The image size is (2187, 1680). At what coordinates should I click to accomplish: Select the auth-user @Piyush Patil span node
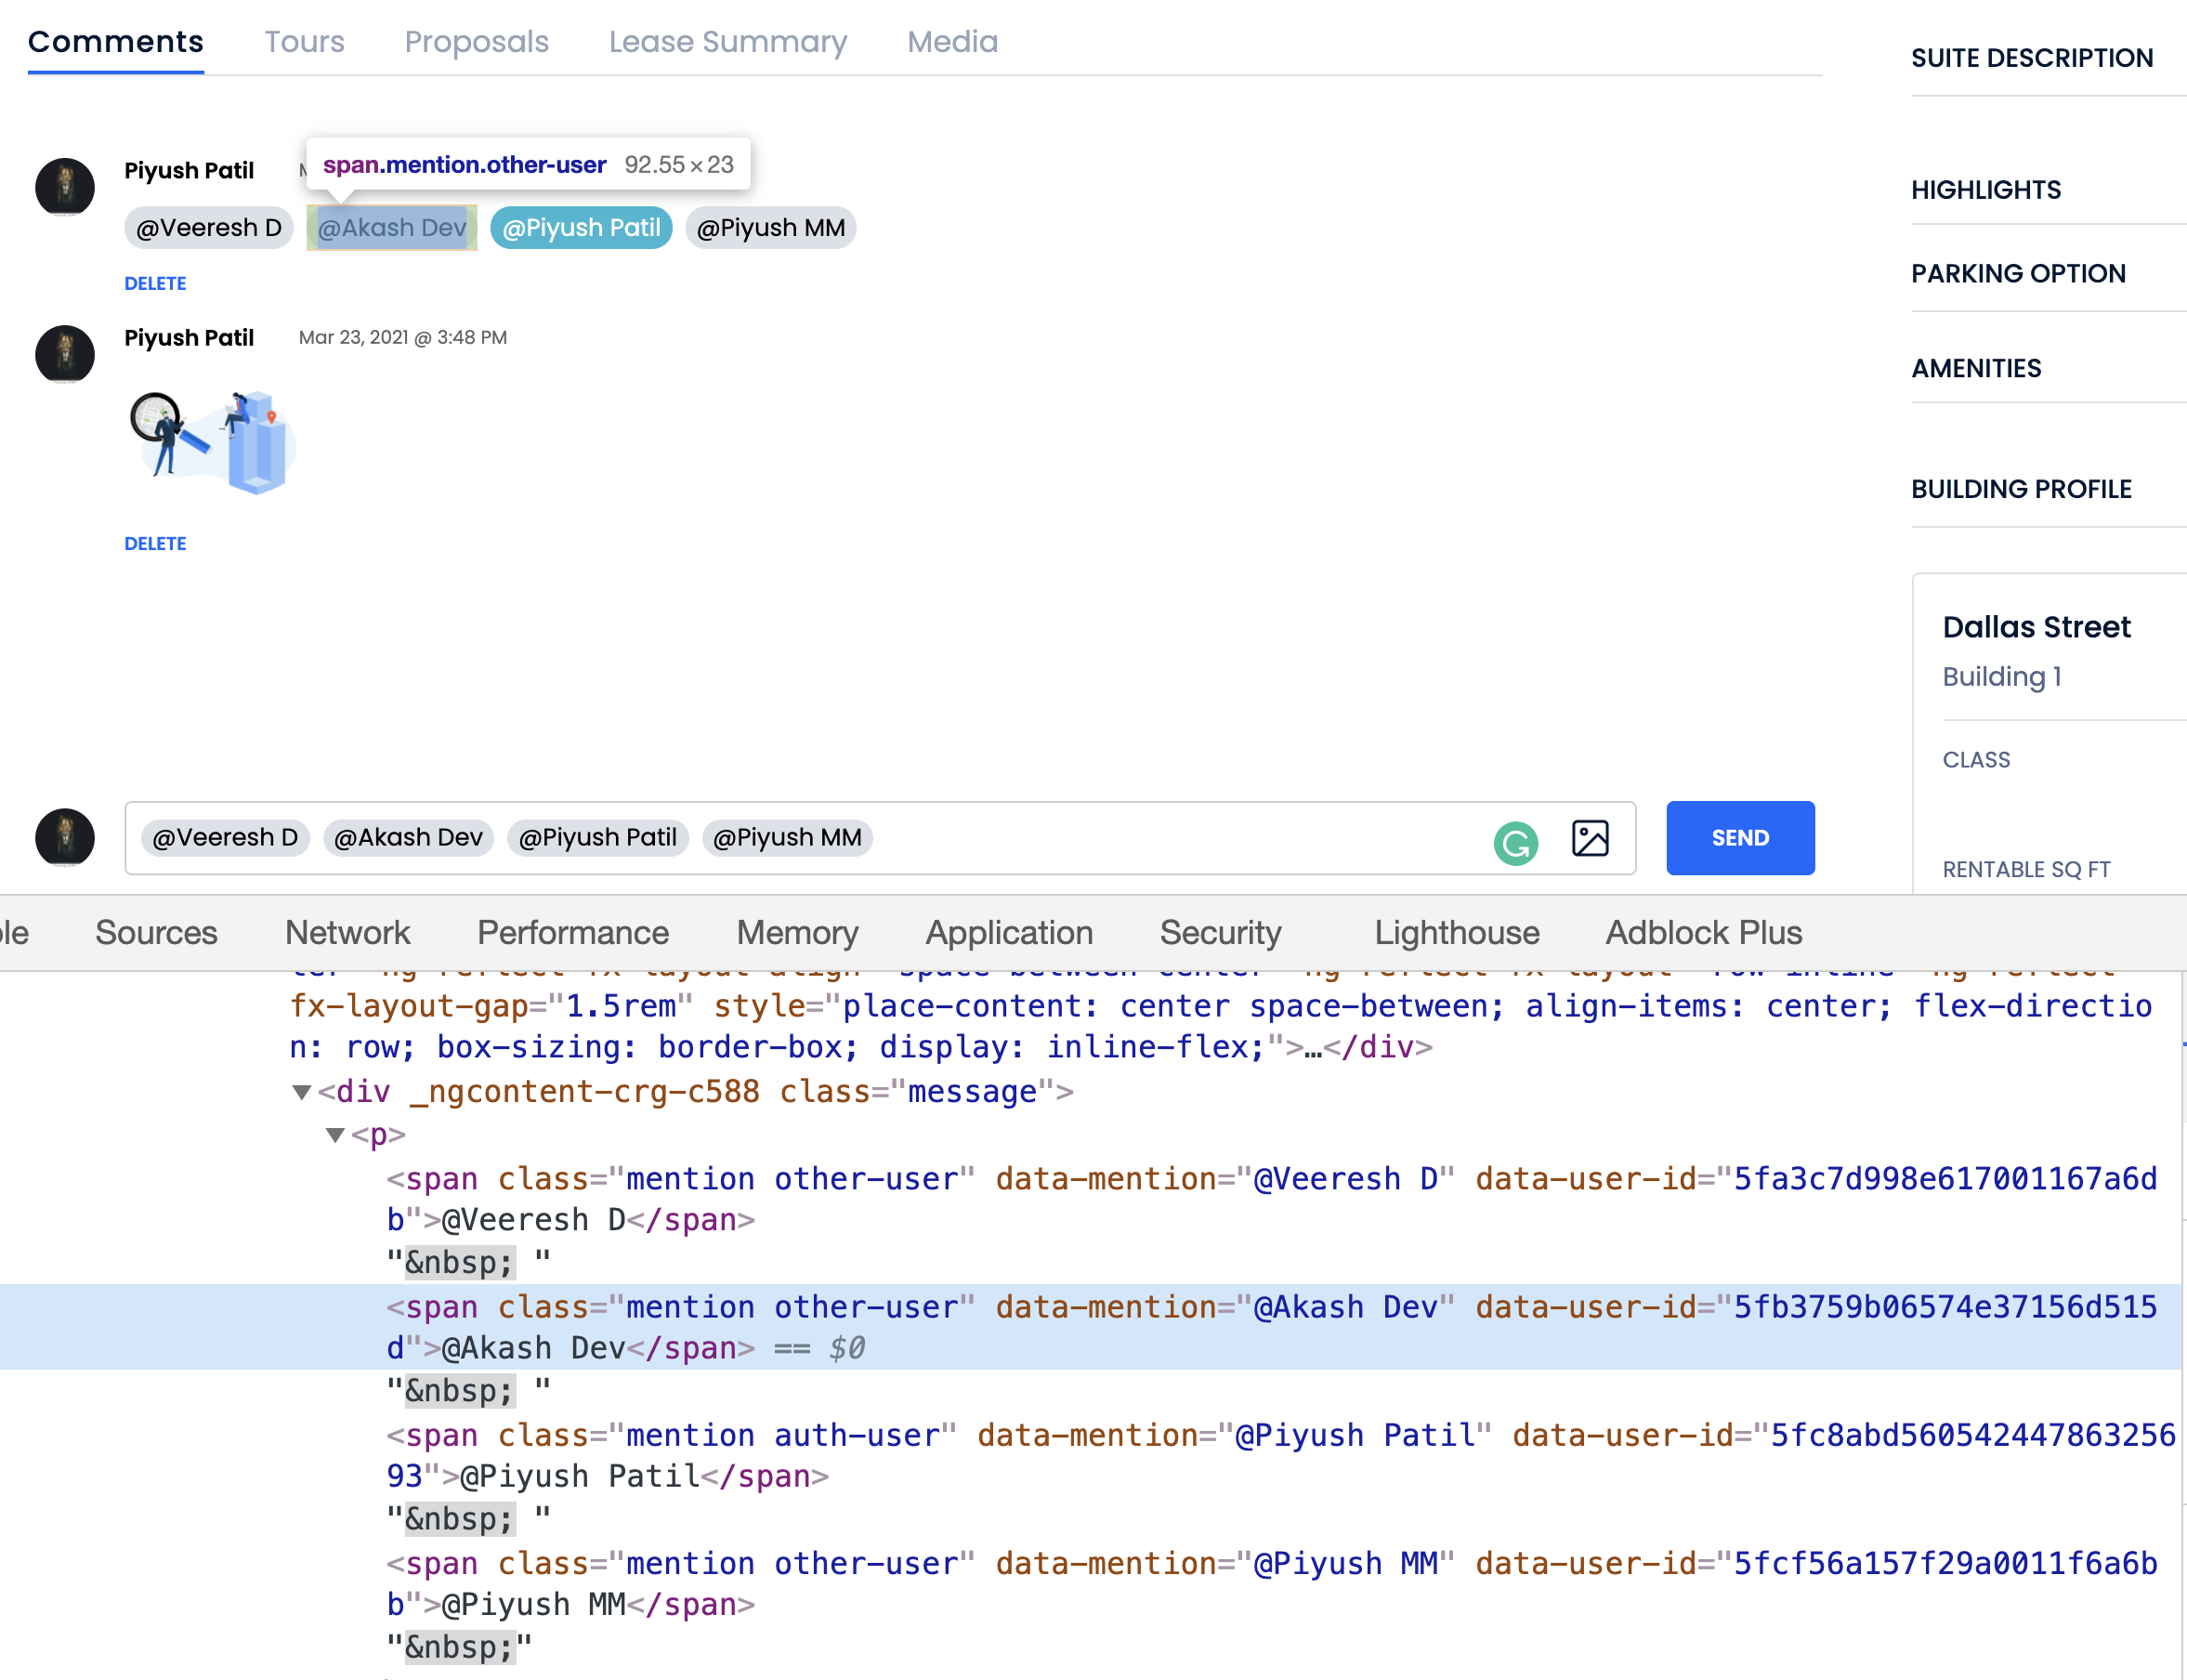(x=1280, y=1455)
